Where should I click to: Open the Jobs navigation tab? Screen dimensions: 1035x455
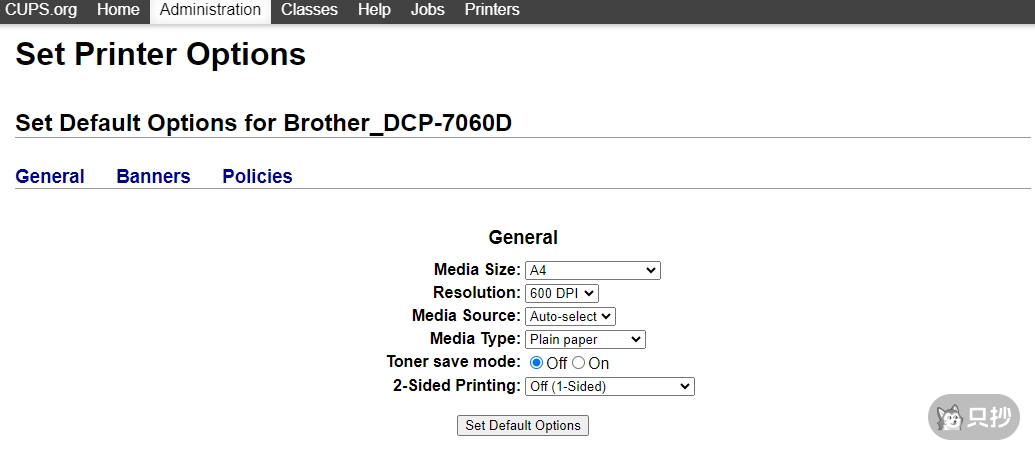pyautogui.click(x=428, y=10)
